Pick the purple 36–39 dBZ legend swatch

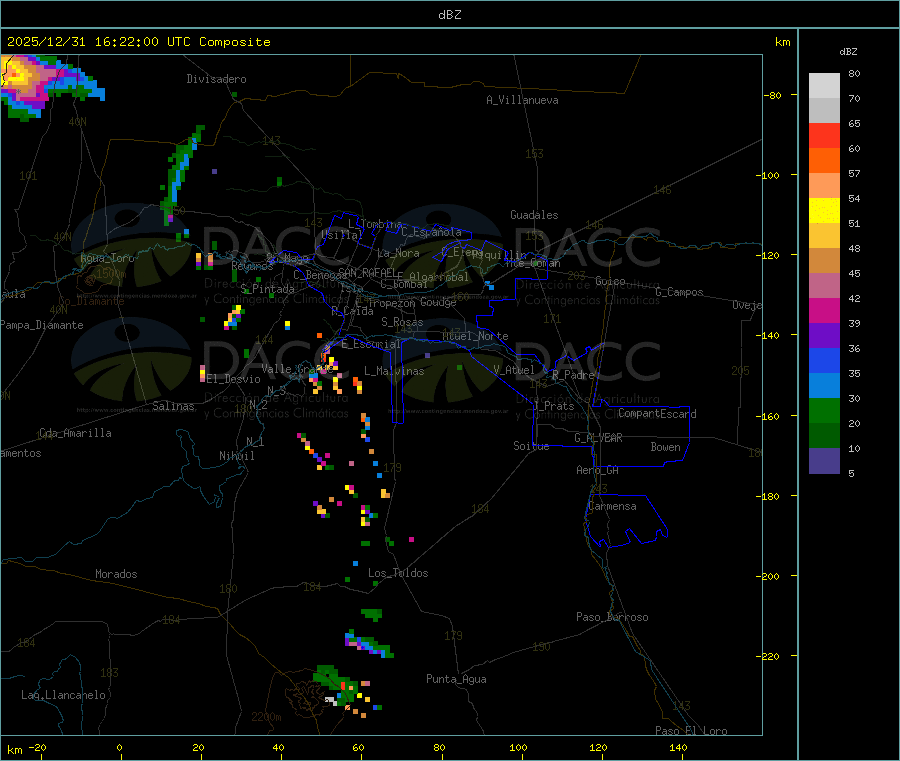(824, 336)
